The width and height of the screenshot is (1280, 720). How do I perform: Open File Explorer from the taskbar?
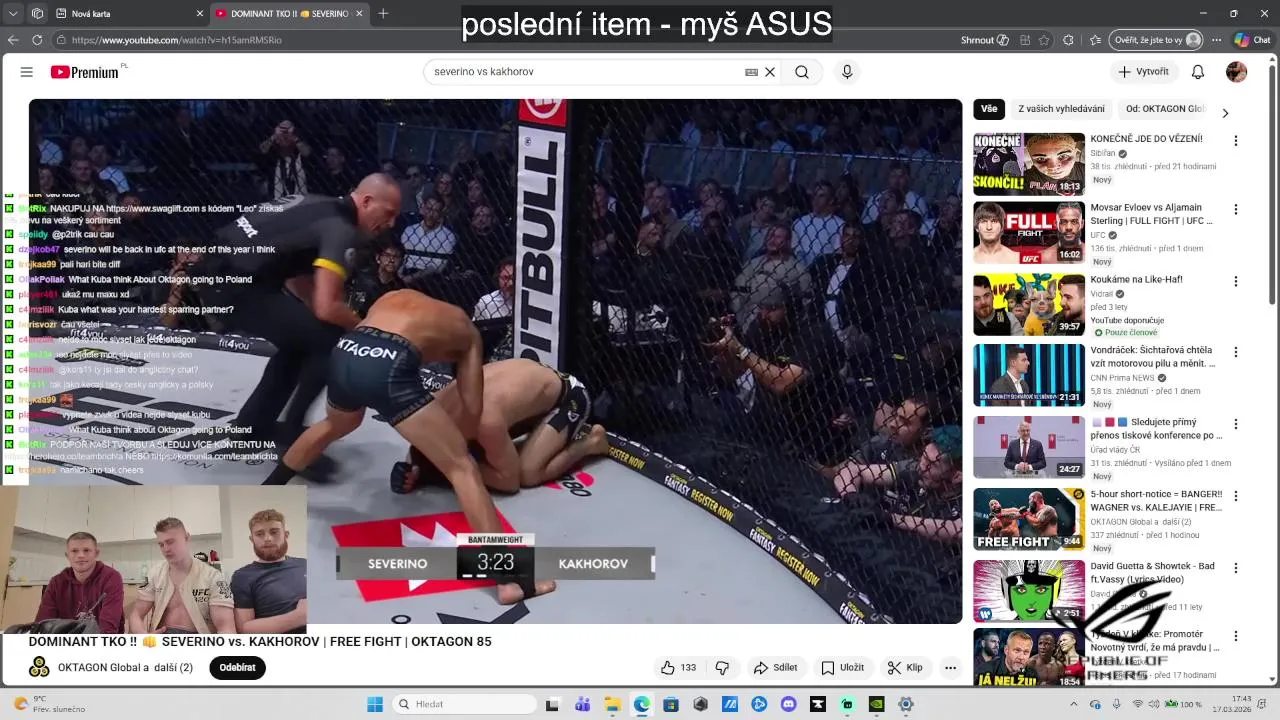tap(612, 704)
